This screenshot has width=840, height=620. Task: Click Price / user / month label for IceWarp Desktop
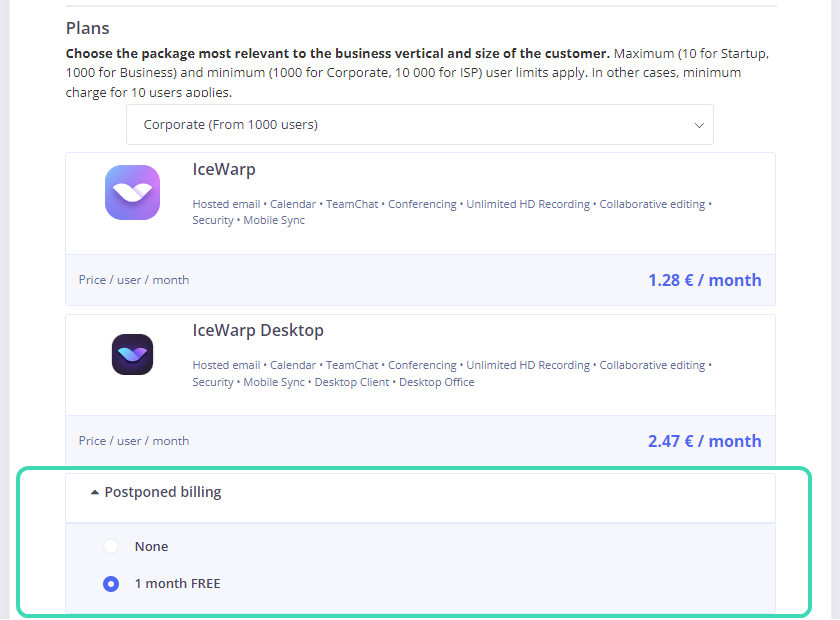pyautogui.click(x=134, y=441)
